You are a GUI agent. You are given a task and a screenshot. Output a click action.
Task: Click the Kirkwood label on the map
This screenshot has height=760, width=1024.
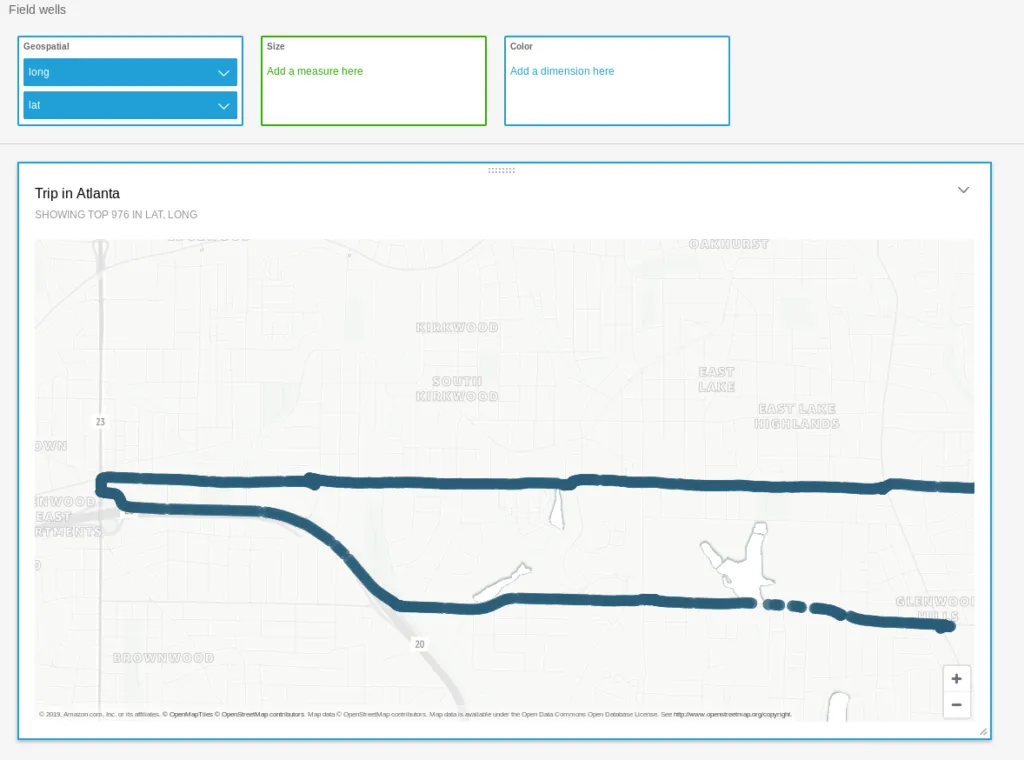pyautogui.click(x=457, y=328)
